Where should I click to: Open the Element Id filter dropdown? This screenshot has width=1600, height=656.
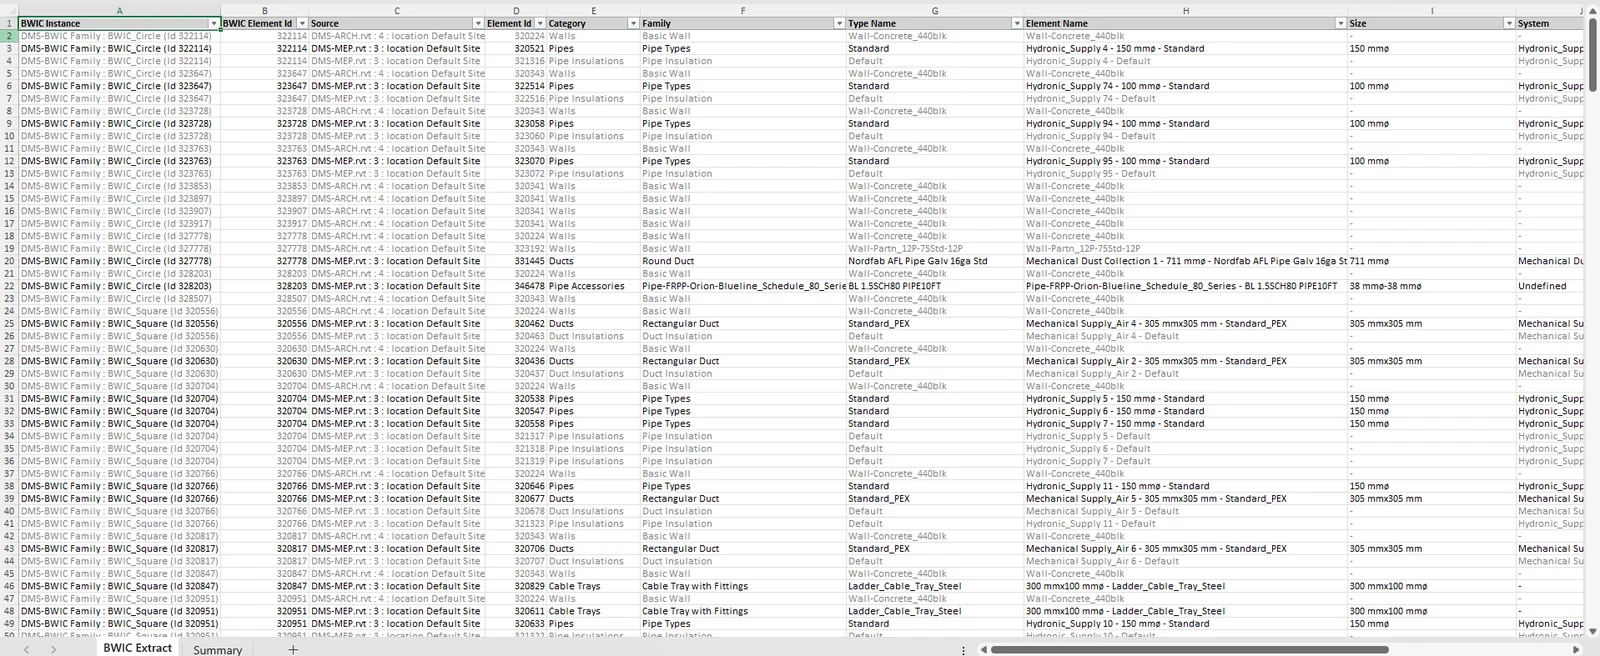(540, 23)
